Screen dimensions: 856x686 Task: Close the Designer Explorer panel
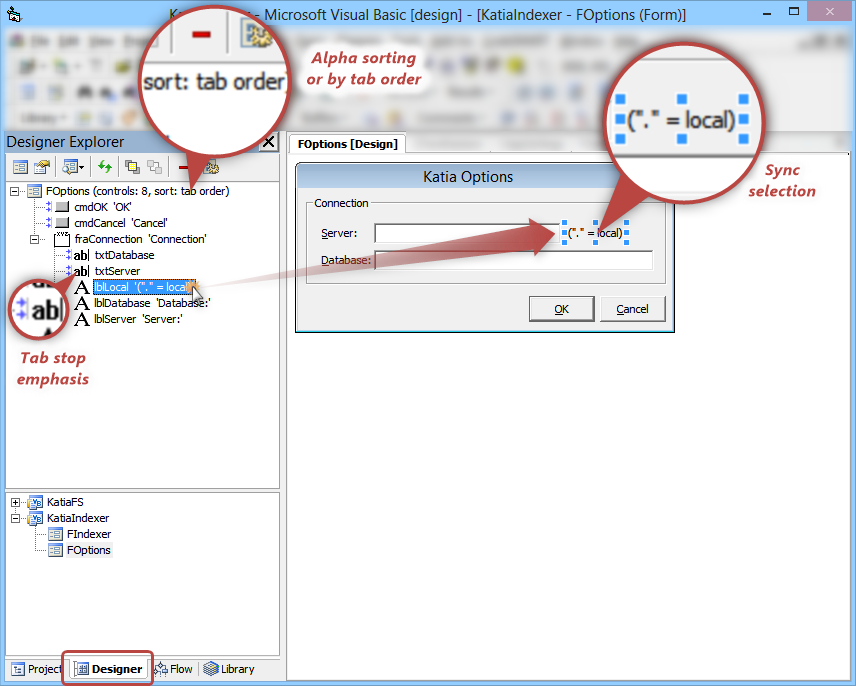click(269, 142)
